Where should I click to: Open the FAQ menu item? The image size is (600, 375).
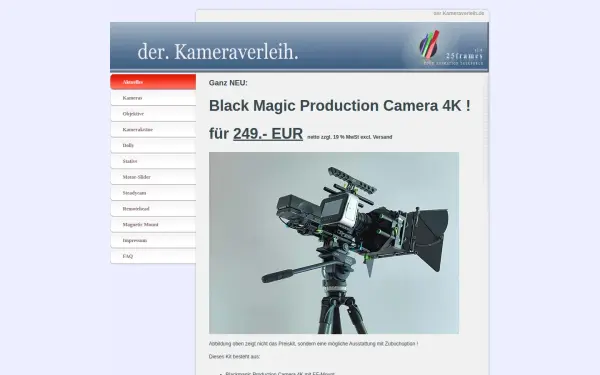[x=153, y=256]
